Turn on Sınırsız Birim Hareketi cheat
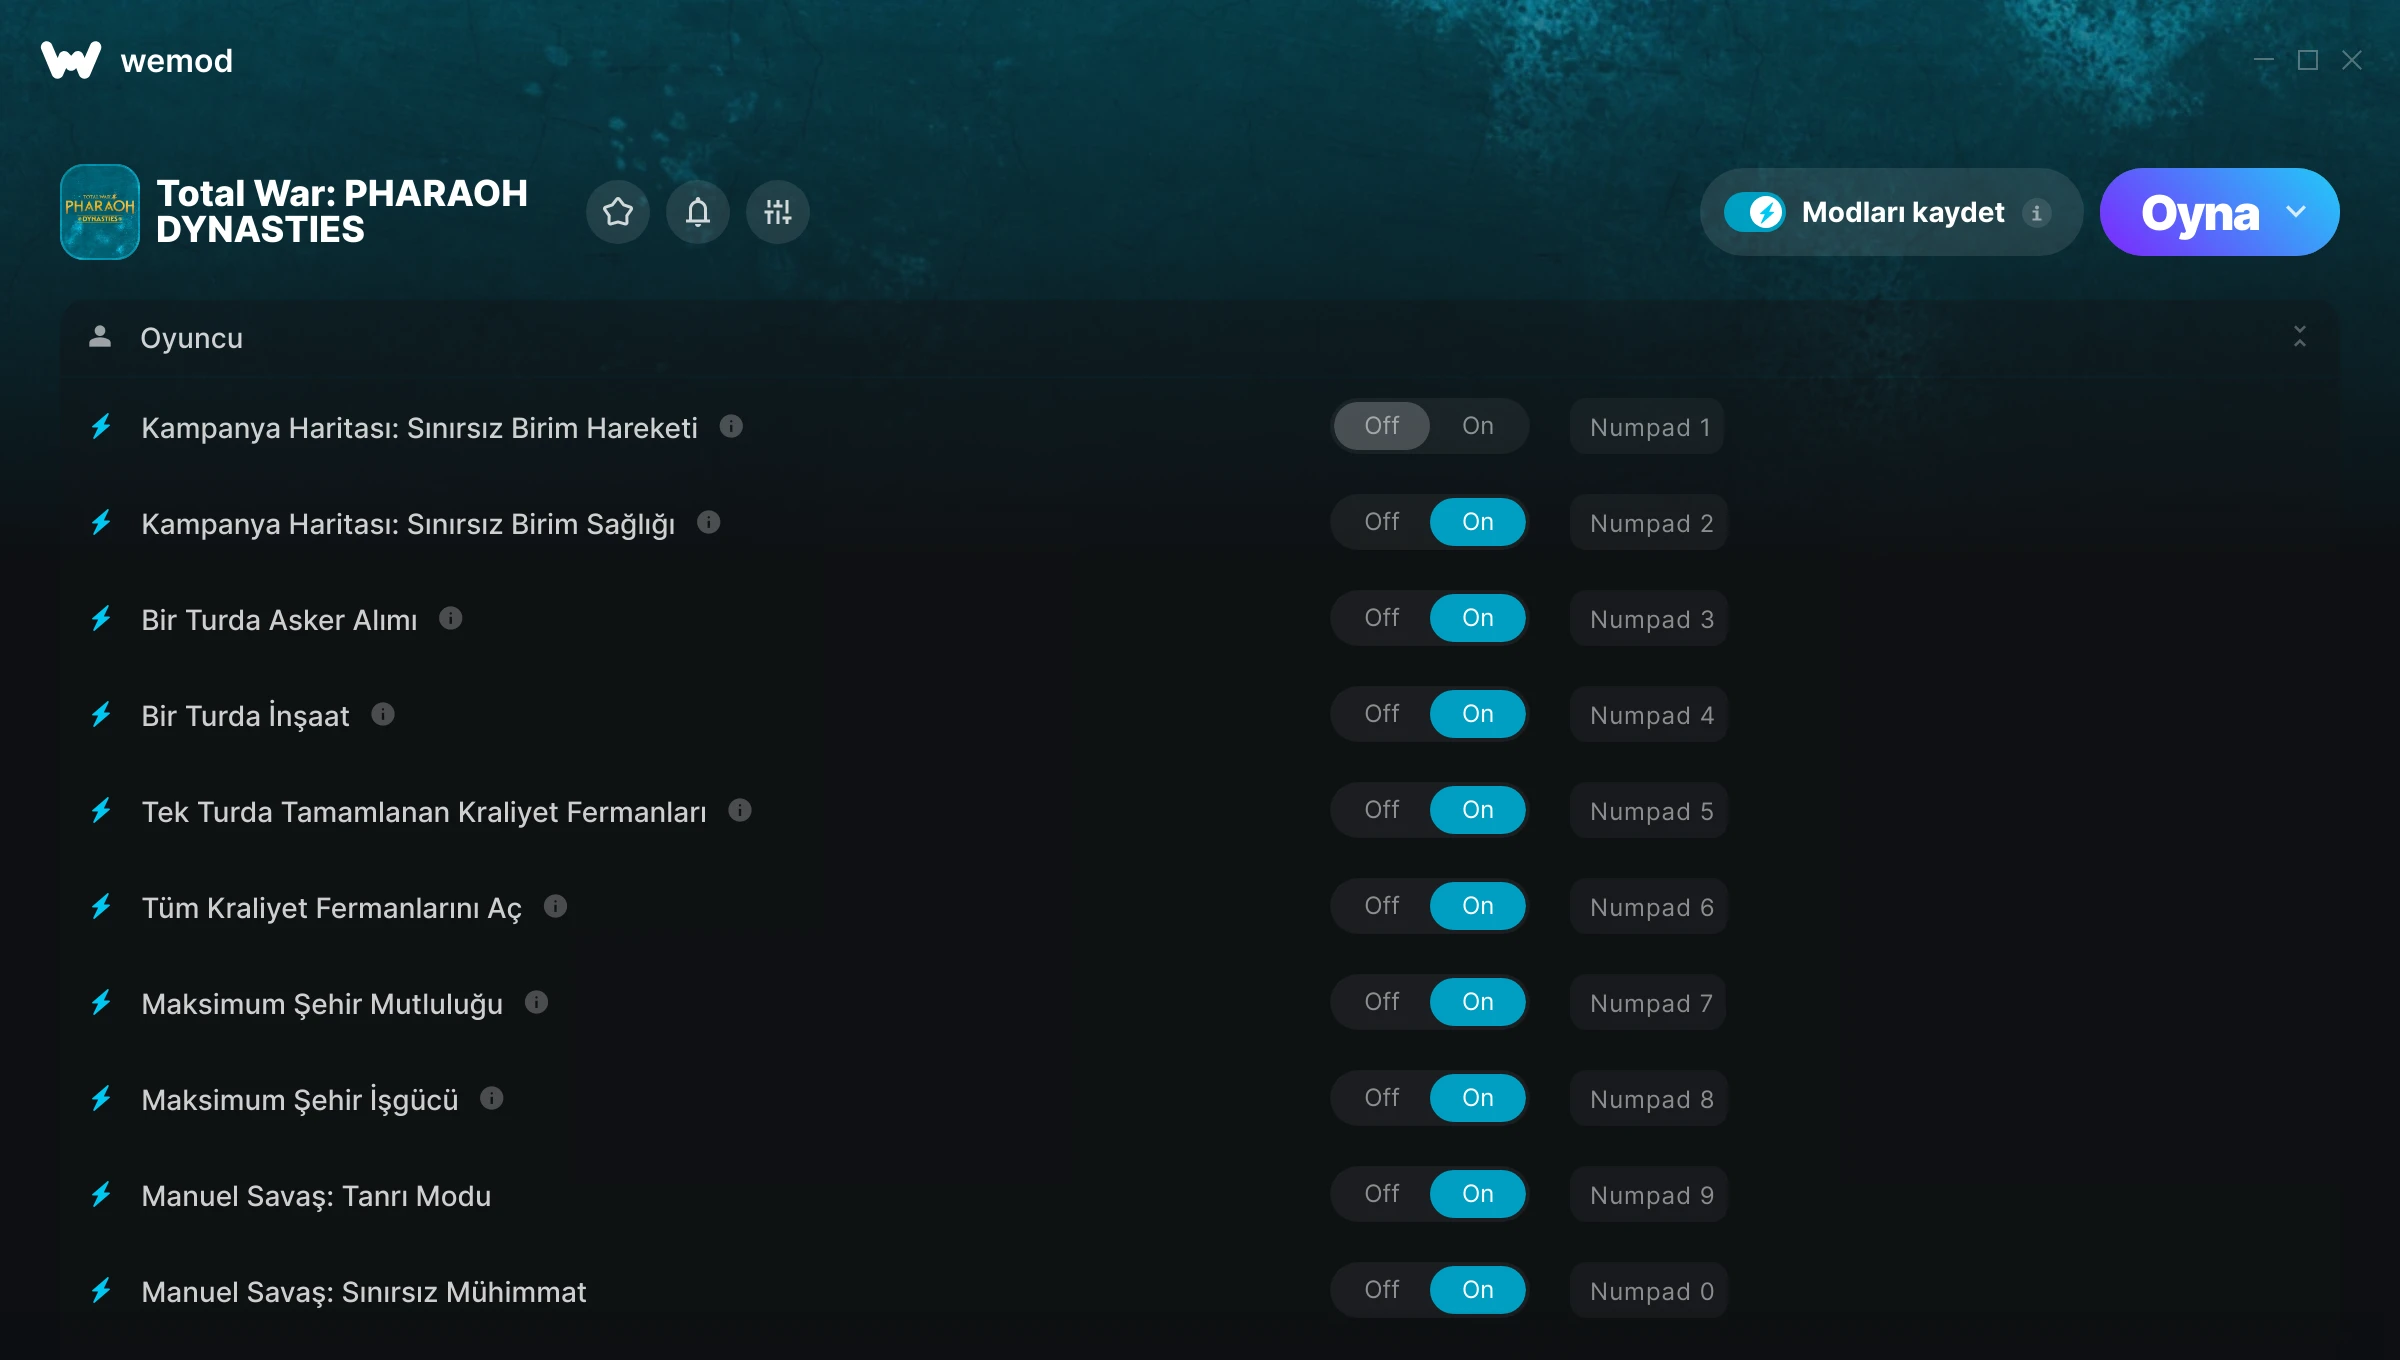Image resolution: width=2400 pixels, height=1360 pixels. point(1477,426)
